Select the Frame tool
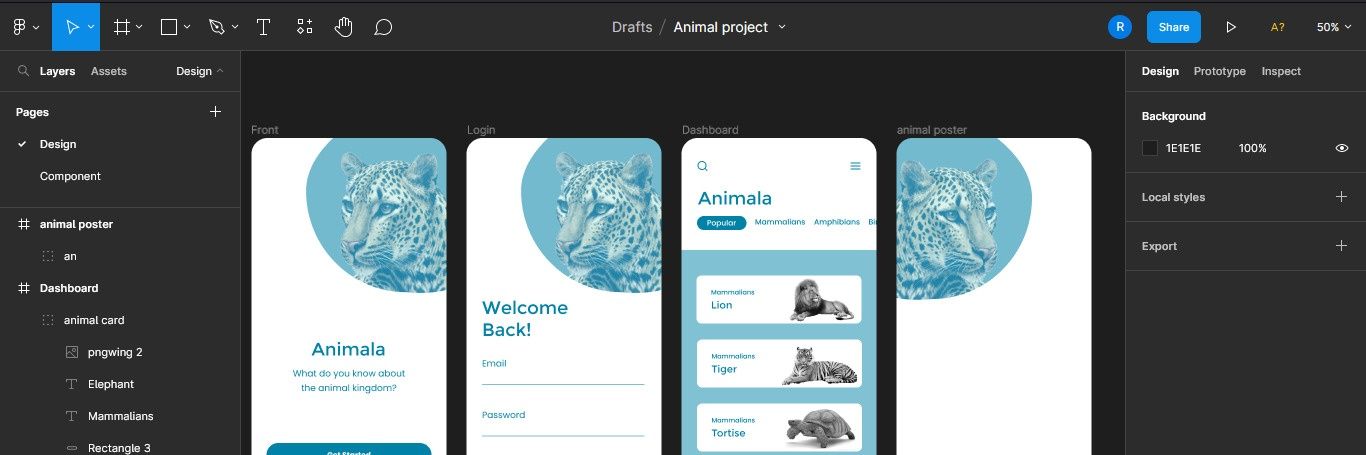 (122, 27)
